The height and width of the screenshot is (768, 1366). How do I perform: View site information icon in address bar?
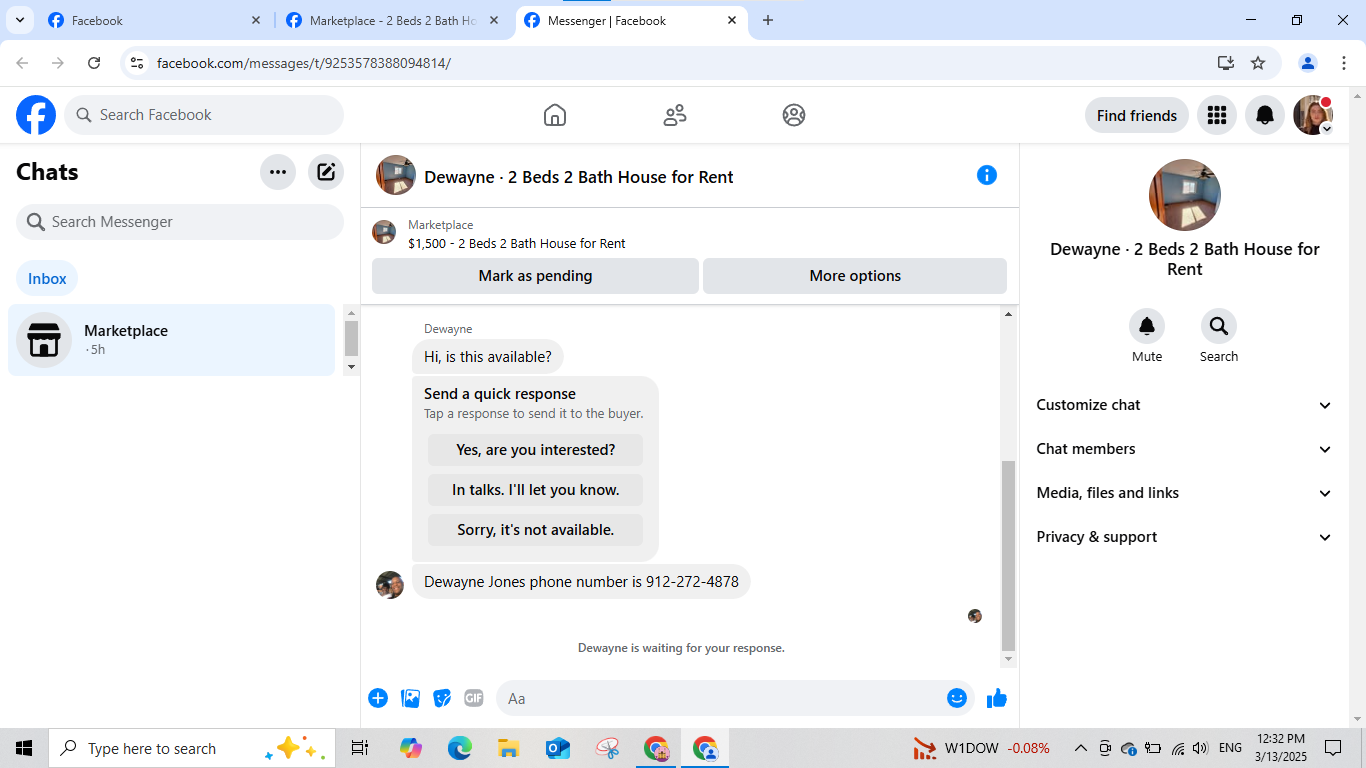point(137,63)
